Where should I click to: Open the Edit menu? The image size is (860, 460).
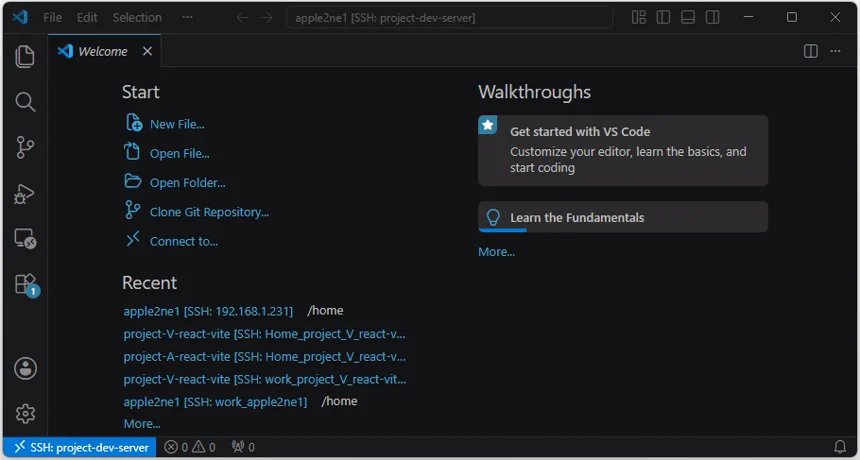click(x=87, y=18)
